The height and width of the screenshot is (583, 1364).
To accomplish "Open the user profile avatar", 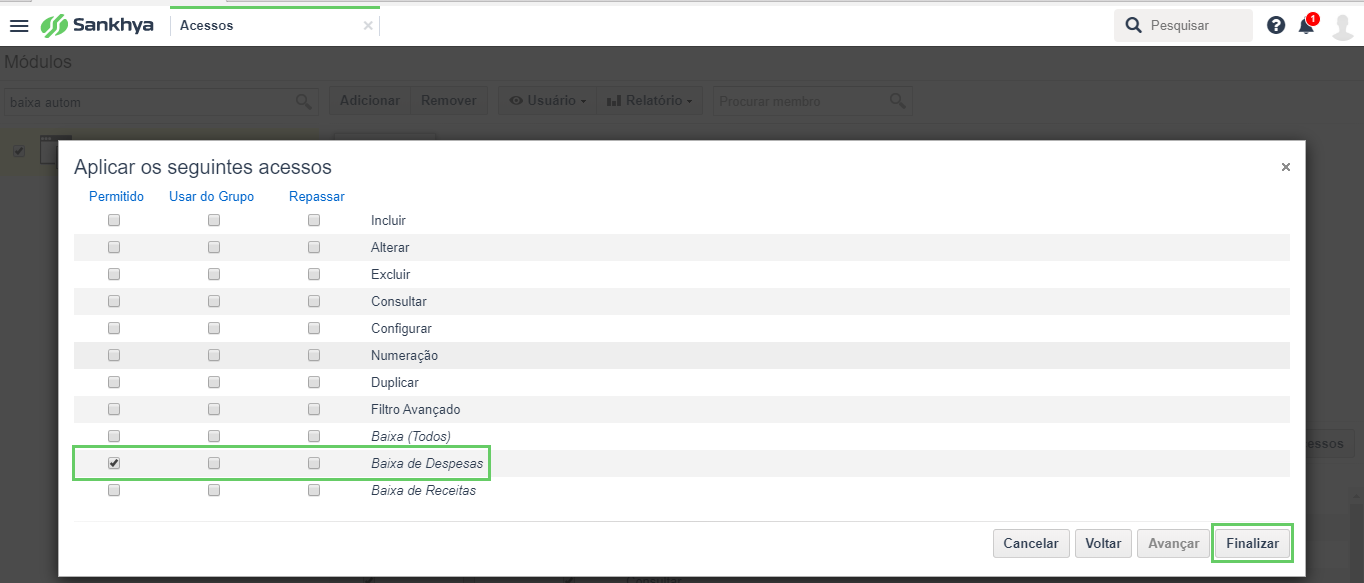I will 1343,26.
